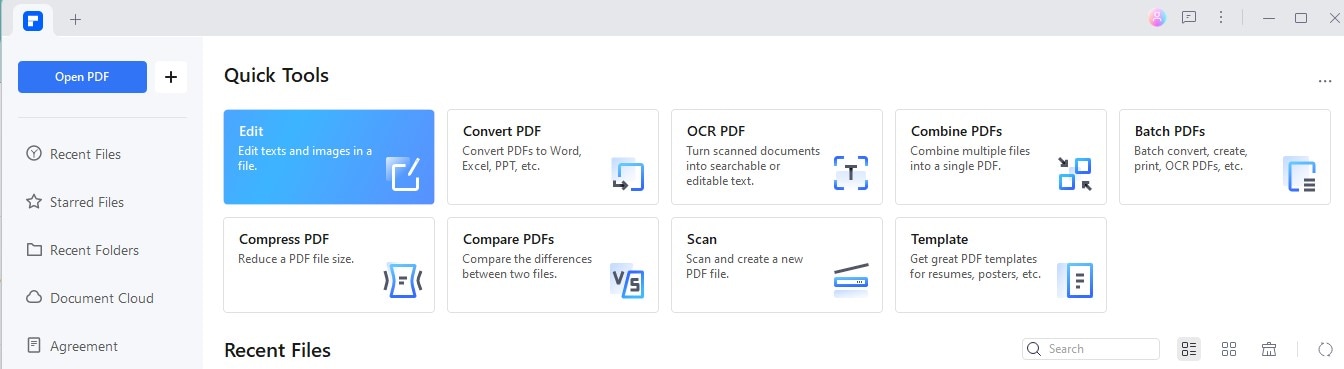
Task: Switch recent files to list view
Action: pos(1189,349)
